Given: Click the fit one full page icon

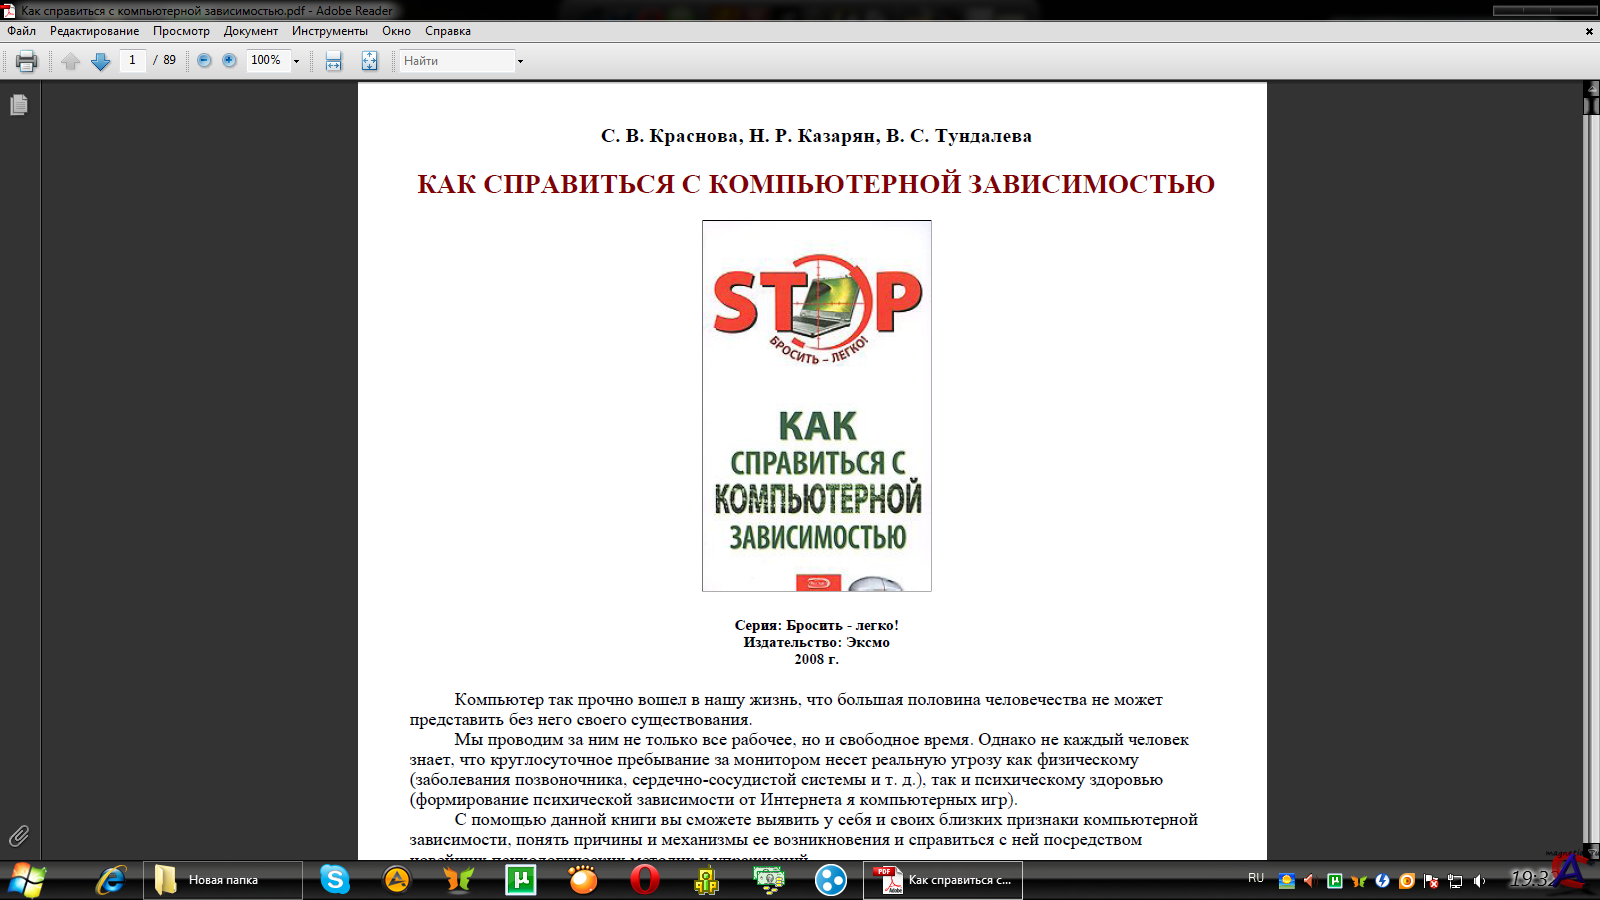Looking at the screenshot, I should [x=369, y=61].
